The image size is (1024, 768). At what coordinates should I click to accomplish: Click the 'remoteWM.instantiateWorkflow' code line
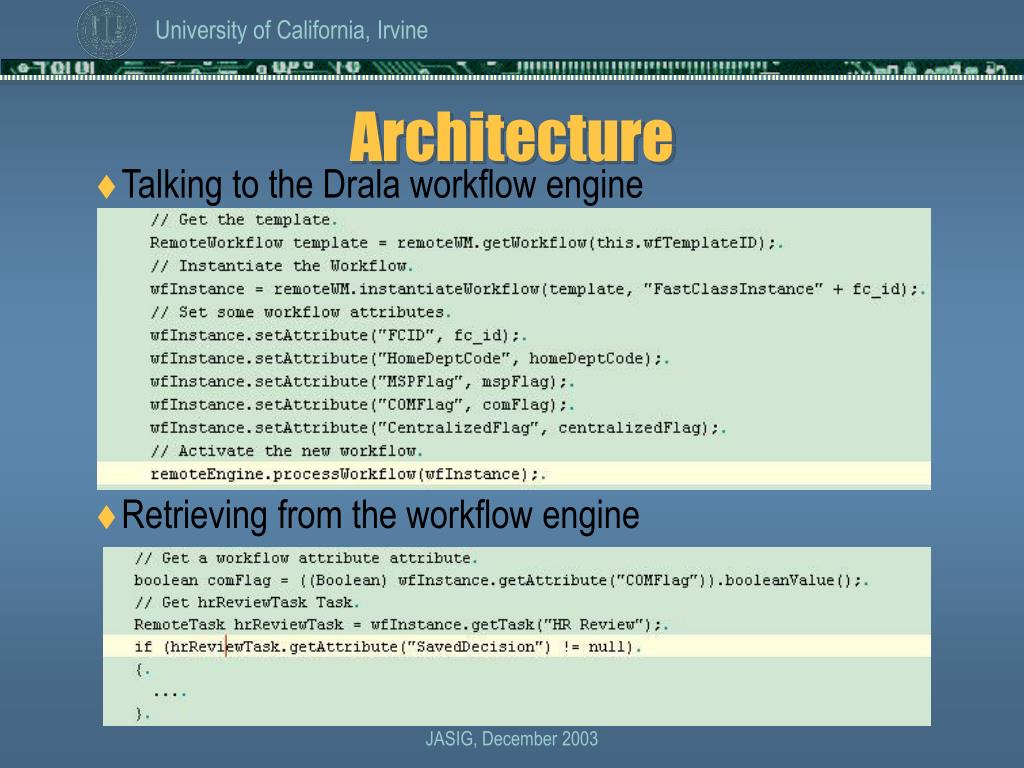click(x=537, y=289)
